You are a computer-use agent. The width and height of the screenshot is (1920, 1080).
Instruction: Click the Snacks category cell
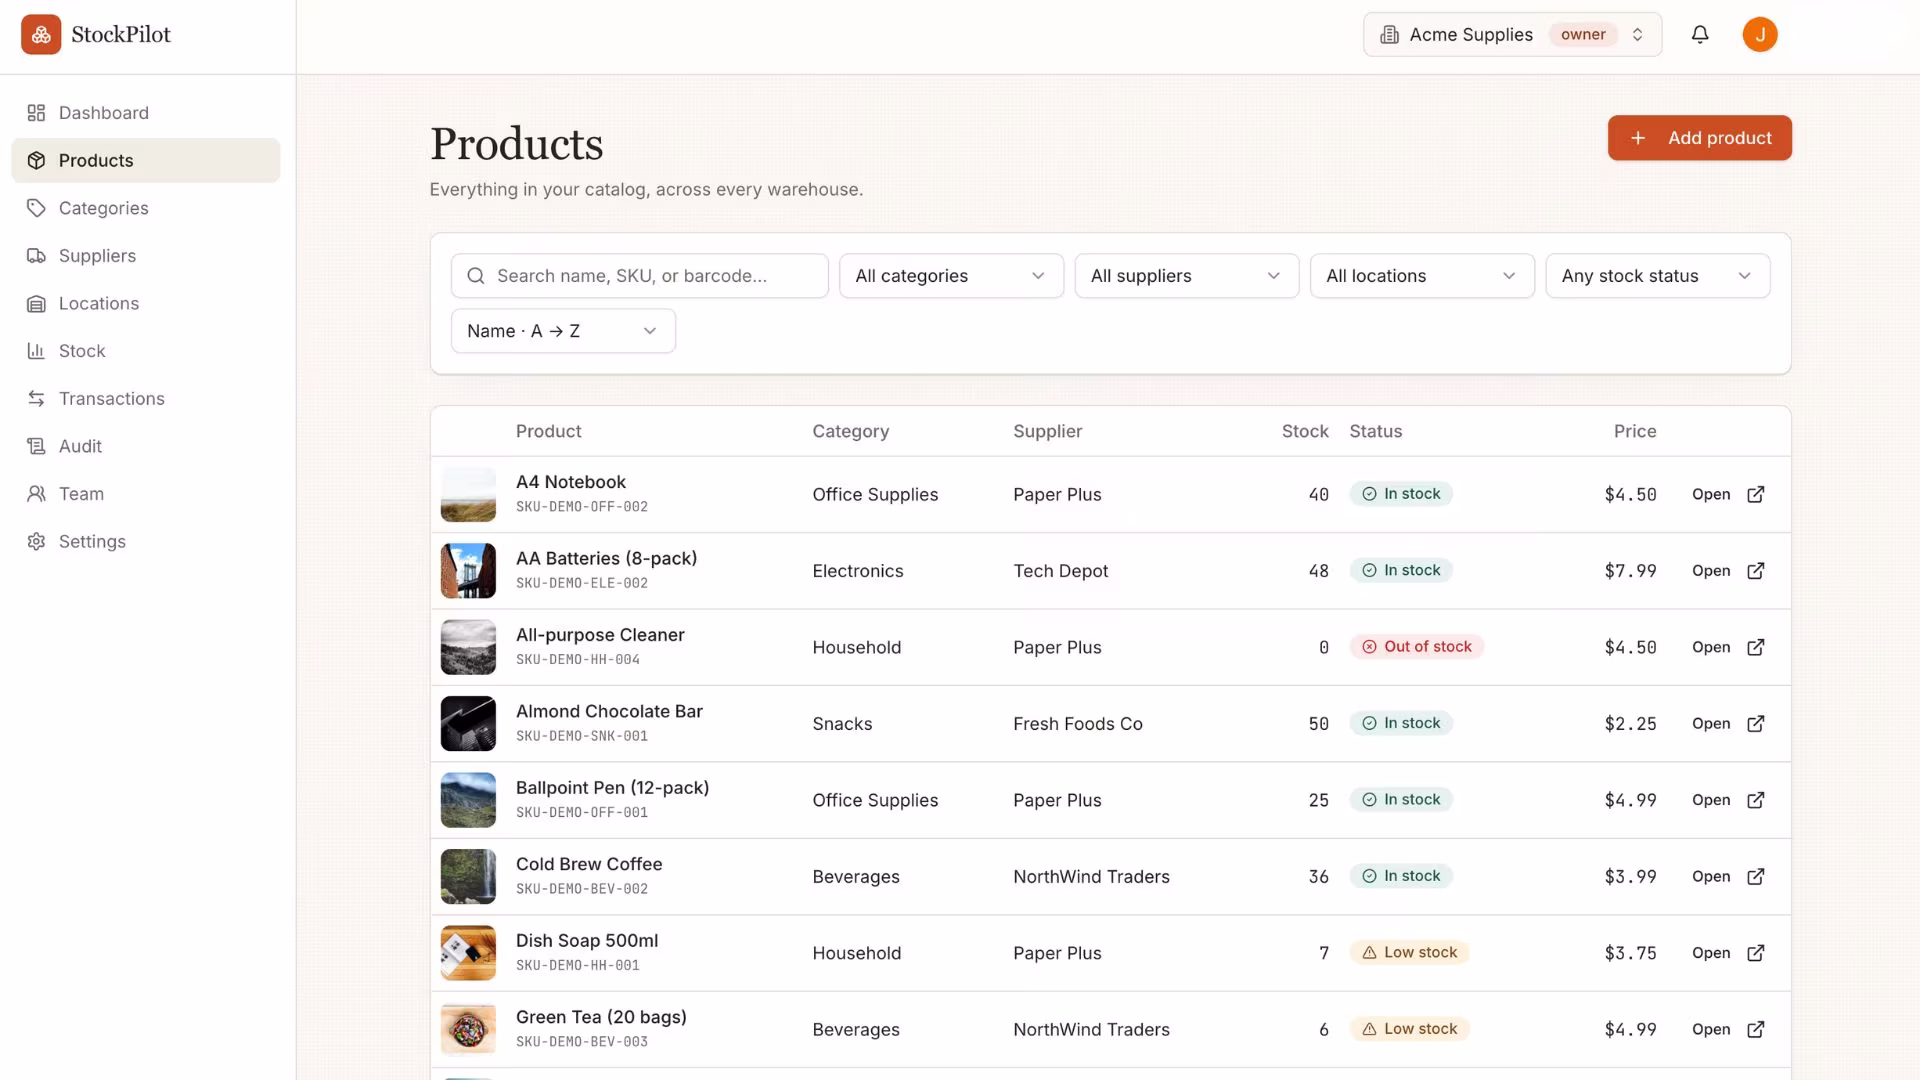pos(842,724)
